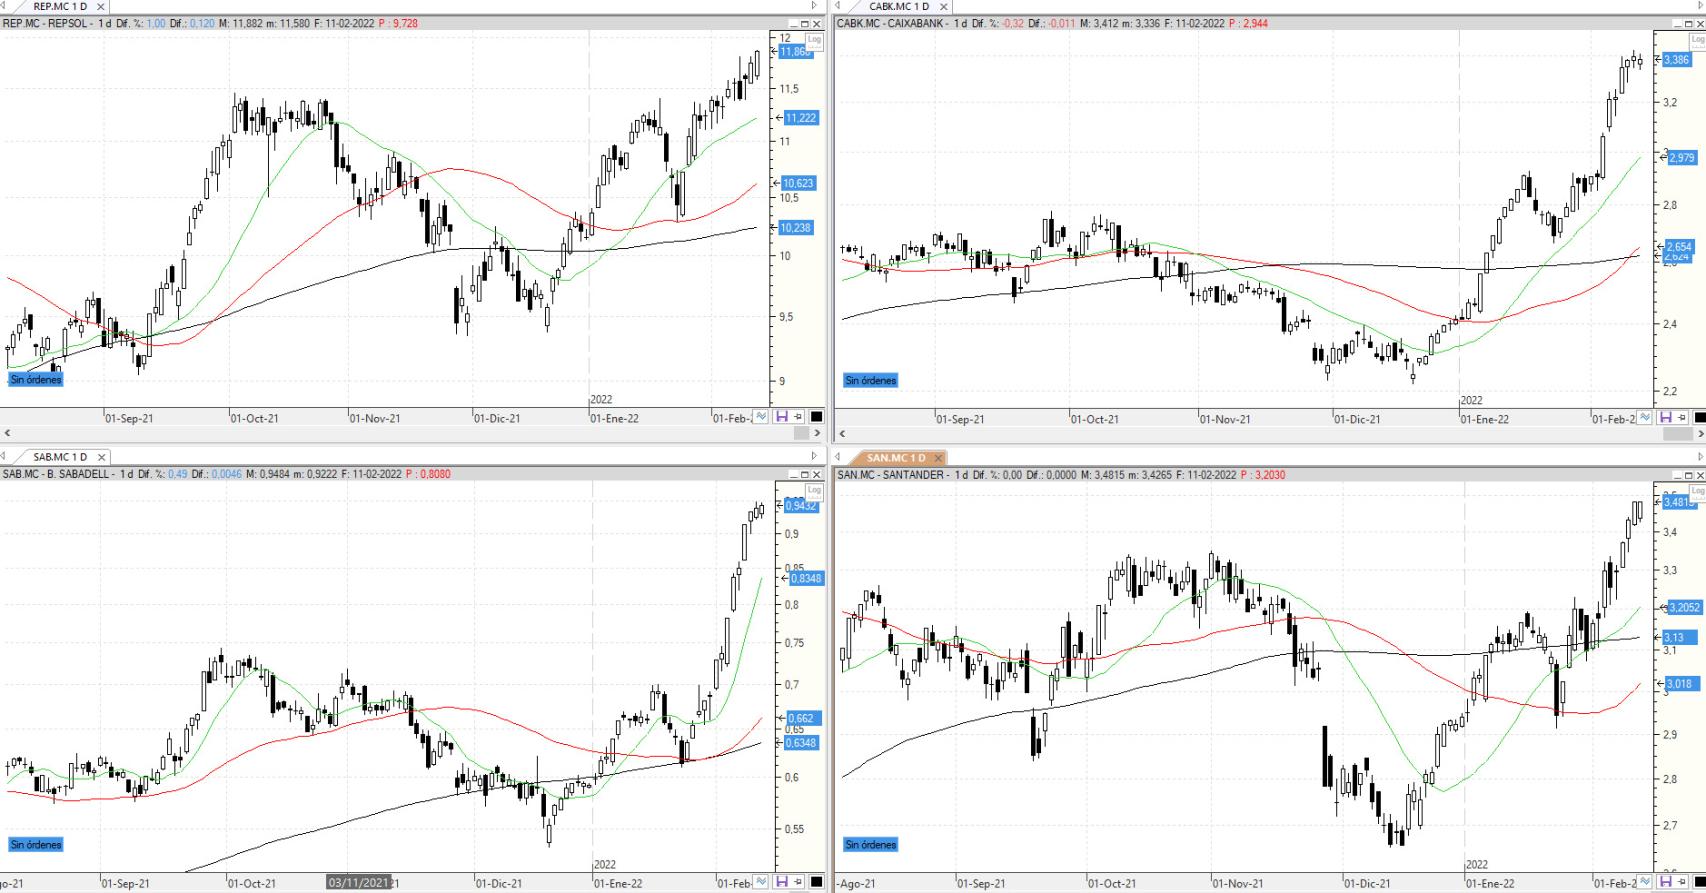Click the purple H icon in Santander chart
The image size is (1706, 893).
pyautogui.click(x=1666, y=882)
